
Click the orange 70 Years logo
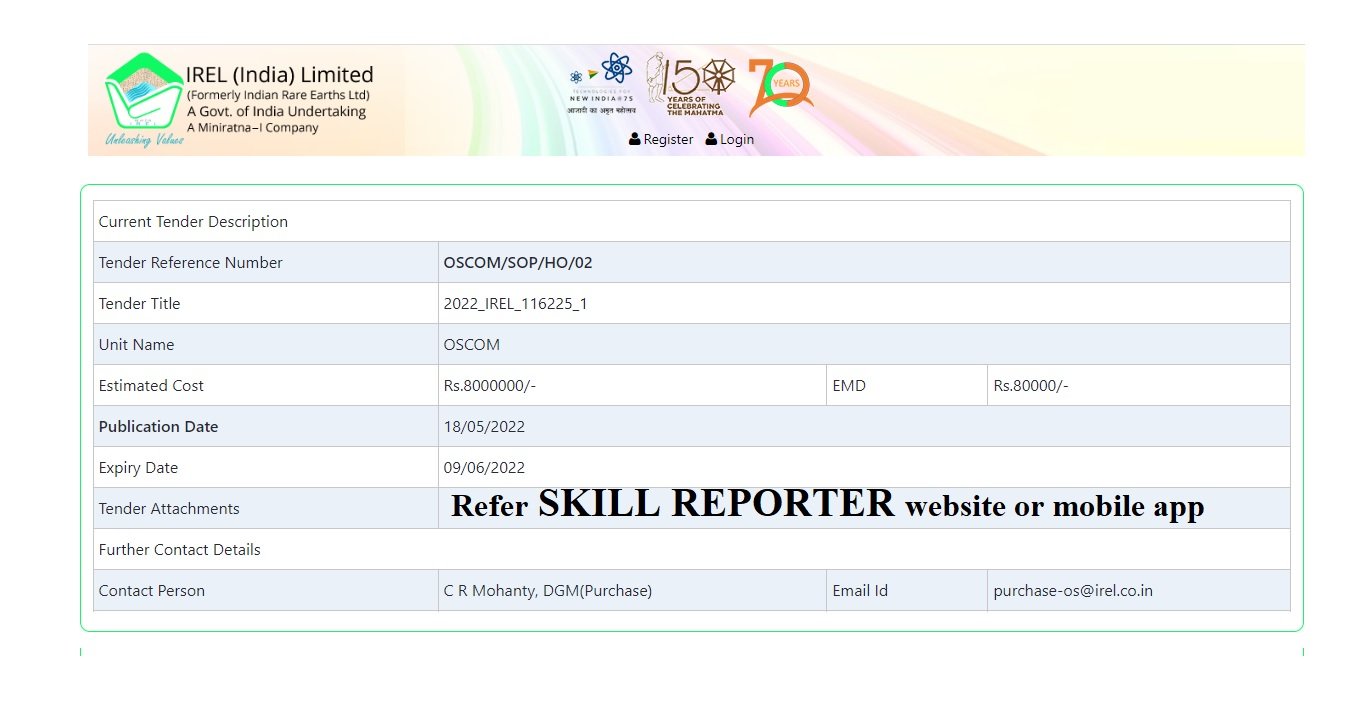click(x=779, y=86)
